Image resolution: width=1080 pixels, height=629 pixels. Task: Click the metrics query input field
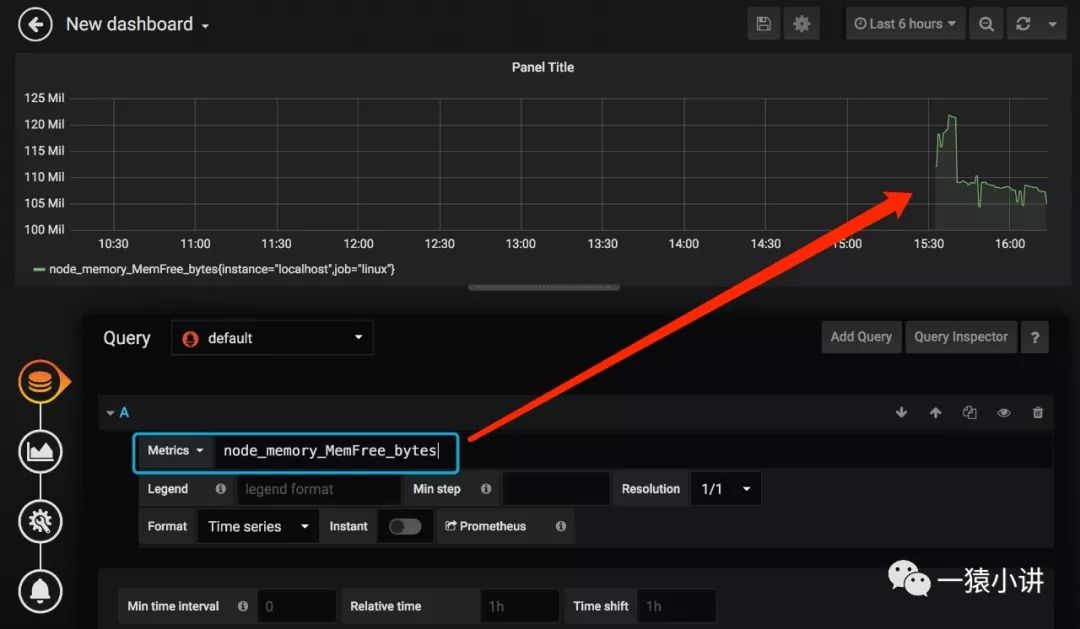[x=335, y=451]
